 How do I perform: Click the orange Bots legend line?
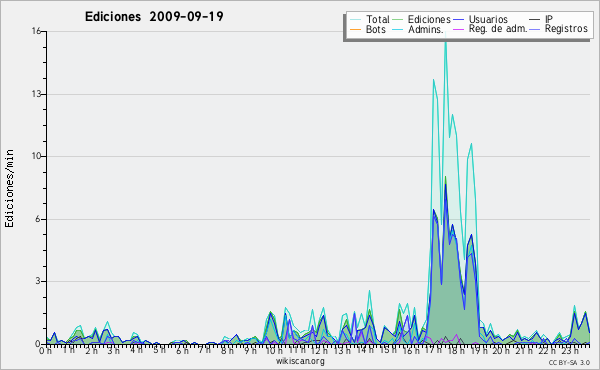[x=355, y=29]
